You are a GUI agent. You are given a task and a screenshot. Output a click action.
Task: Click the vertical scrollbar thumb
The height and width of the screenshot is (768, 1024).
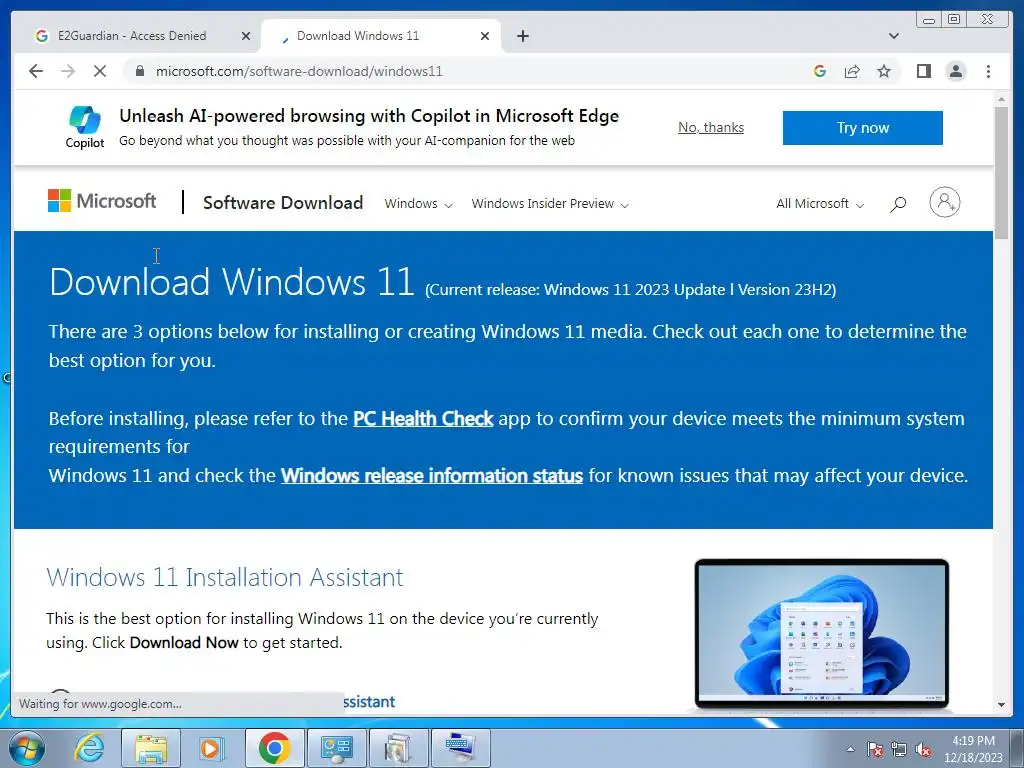(x=1001, y=173)
